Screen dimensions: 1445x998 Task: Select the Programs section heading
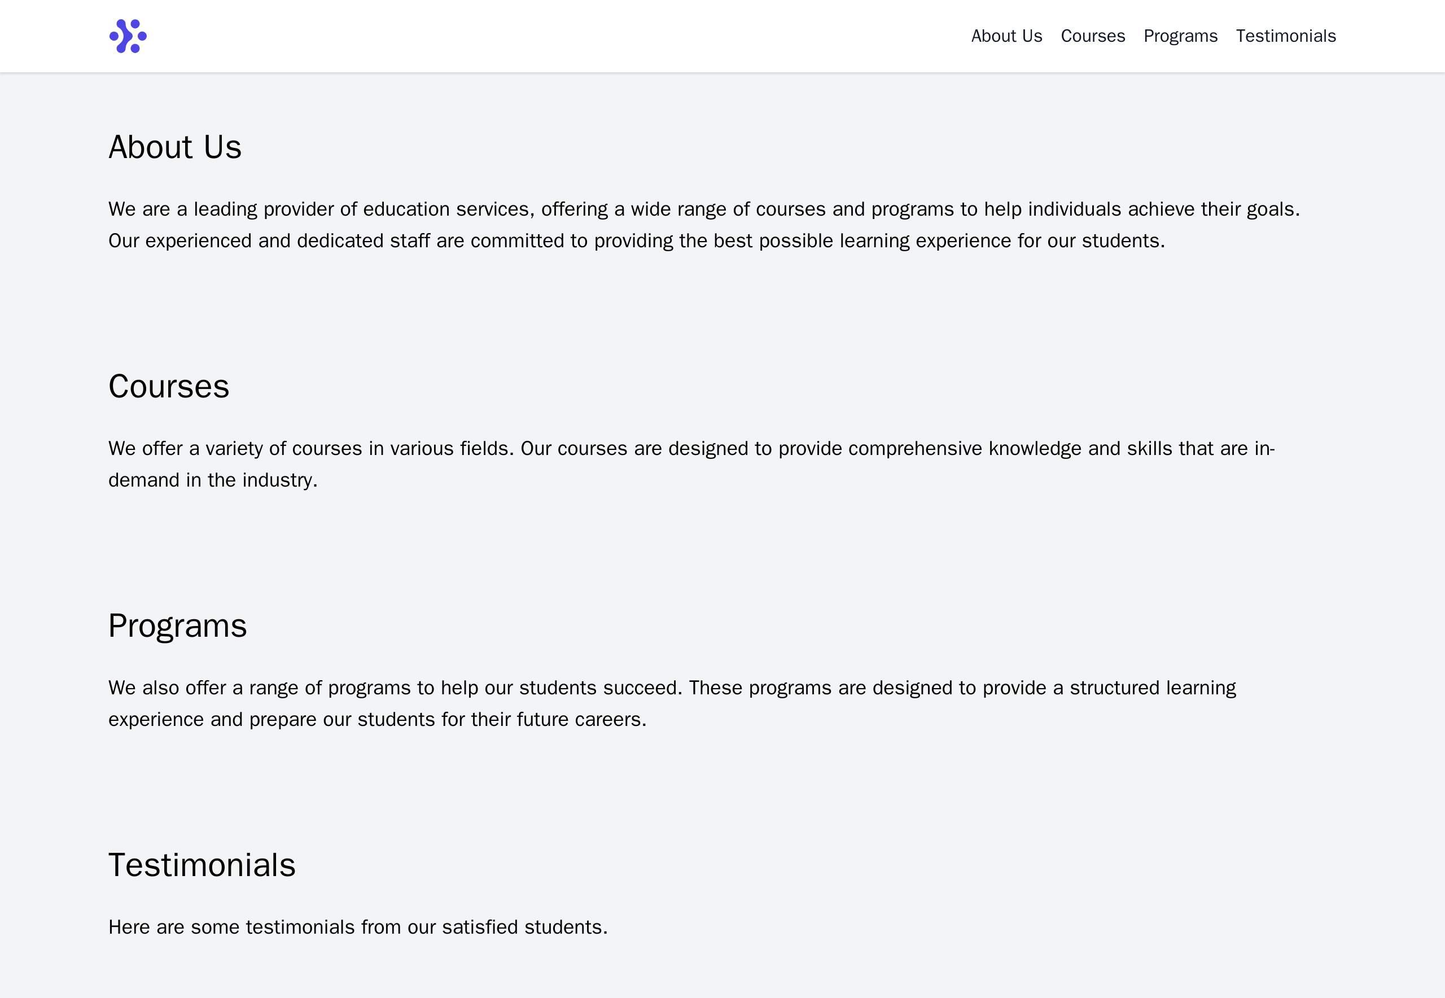pos(180,625)
